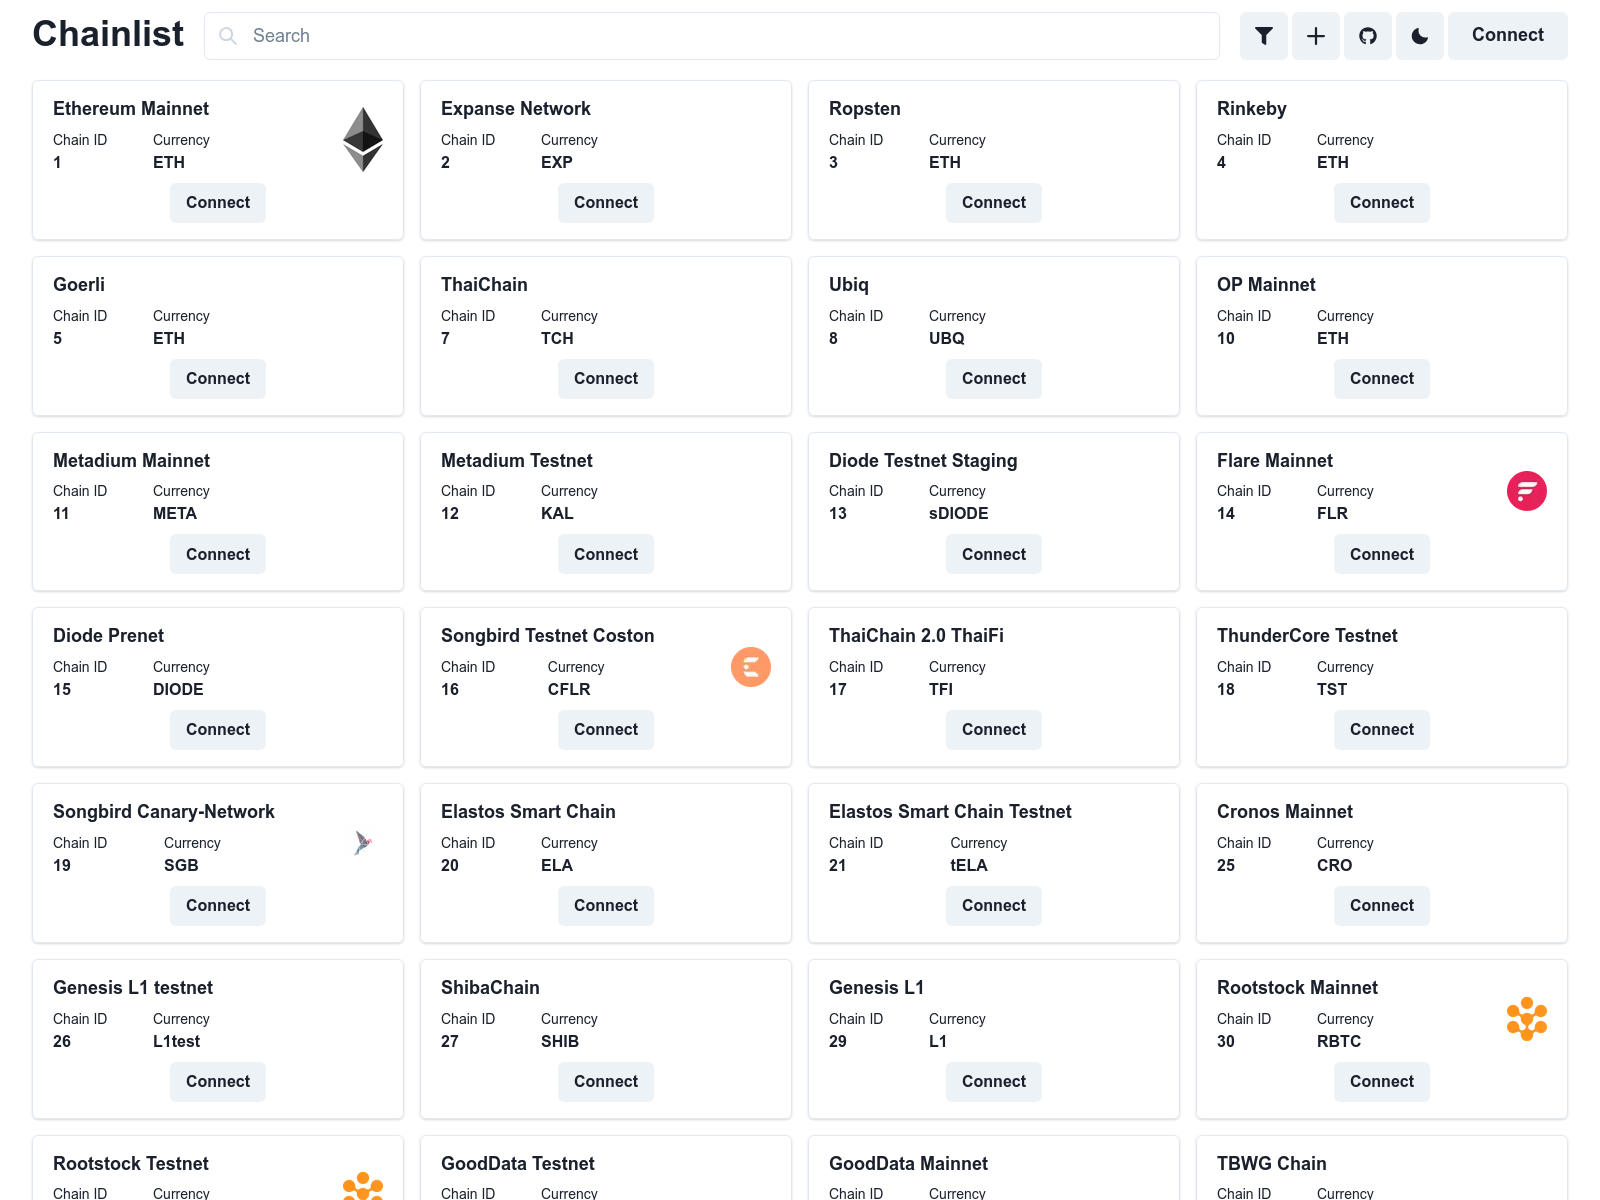
Task: Click the Cronos Mainnet title
Action: tap(1285, 812)
